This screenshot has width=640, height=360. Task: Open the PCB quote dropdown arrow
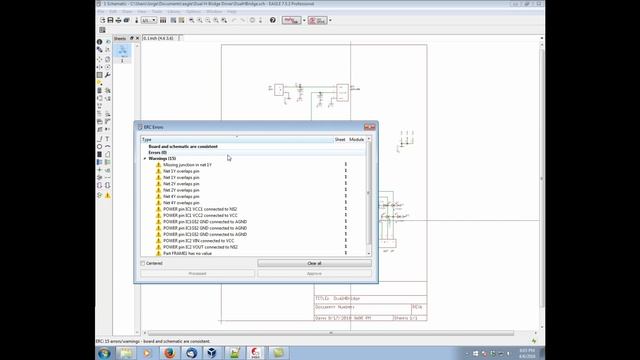pos(330,20)
